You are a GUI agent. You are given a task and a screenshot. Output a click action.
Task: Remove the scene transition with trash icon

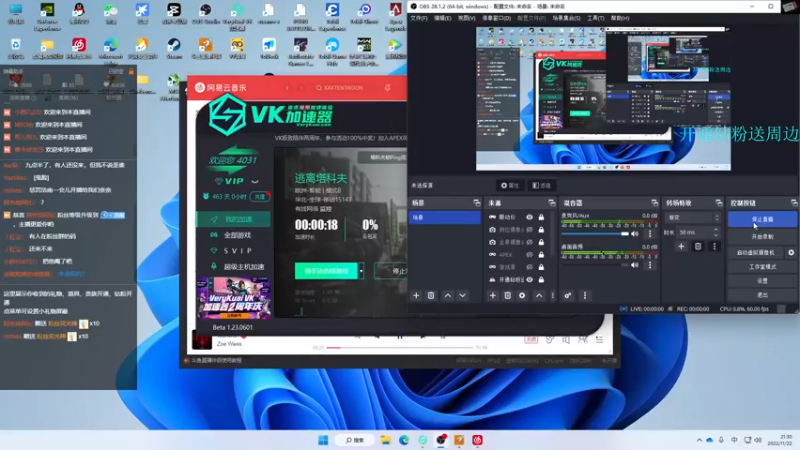(x=698, y=246)
